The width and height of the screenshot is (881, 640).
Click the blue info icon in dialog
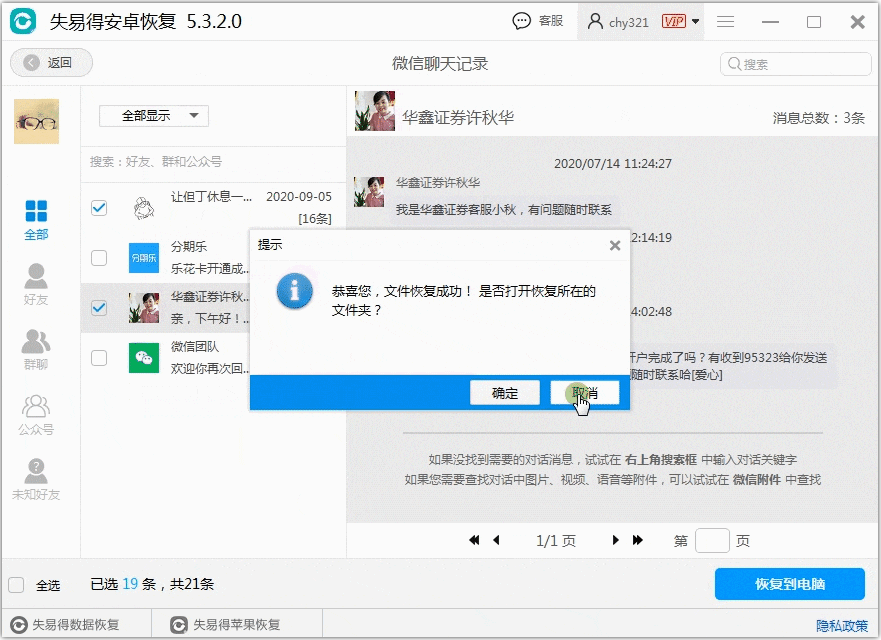(x=294, y=291)
